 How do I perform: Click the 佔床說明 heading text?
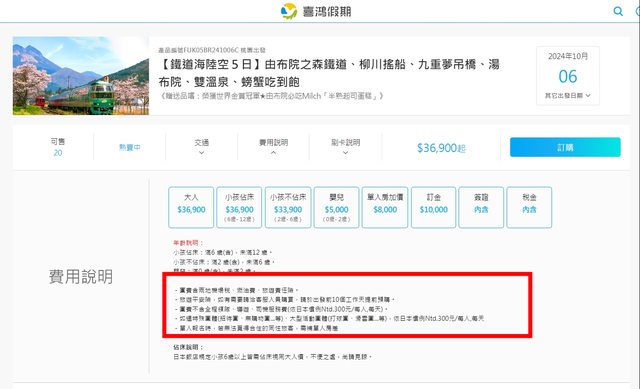pyautogui.click(x=188, y=347)
